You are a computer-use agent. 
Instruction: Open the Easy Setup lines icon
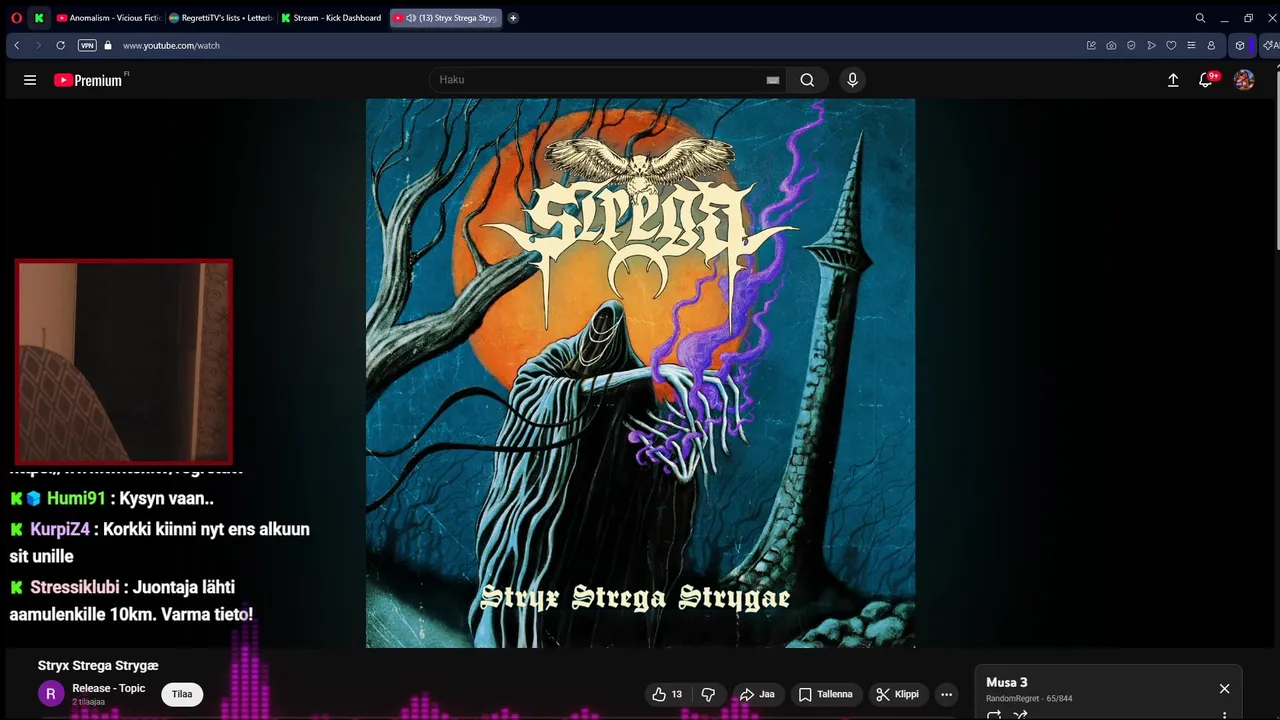coord(1191,45)
